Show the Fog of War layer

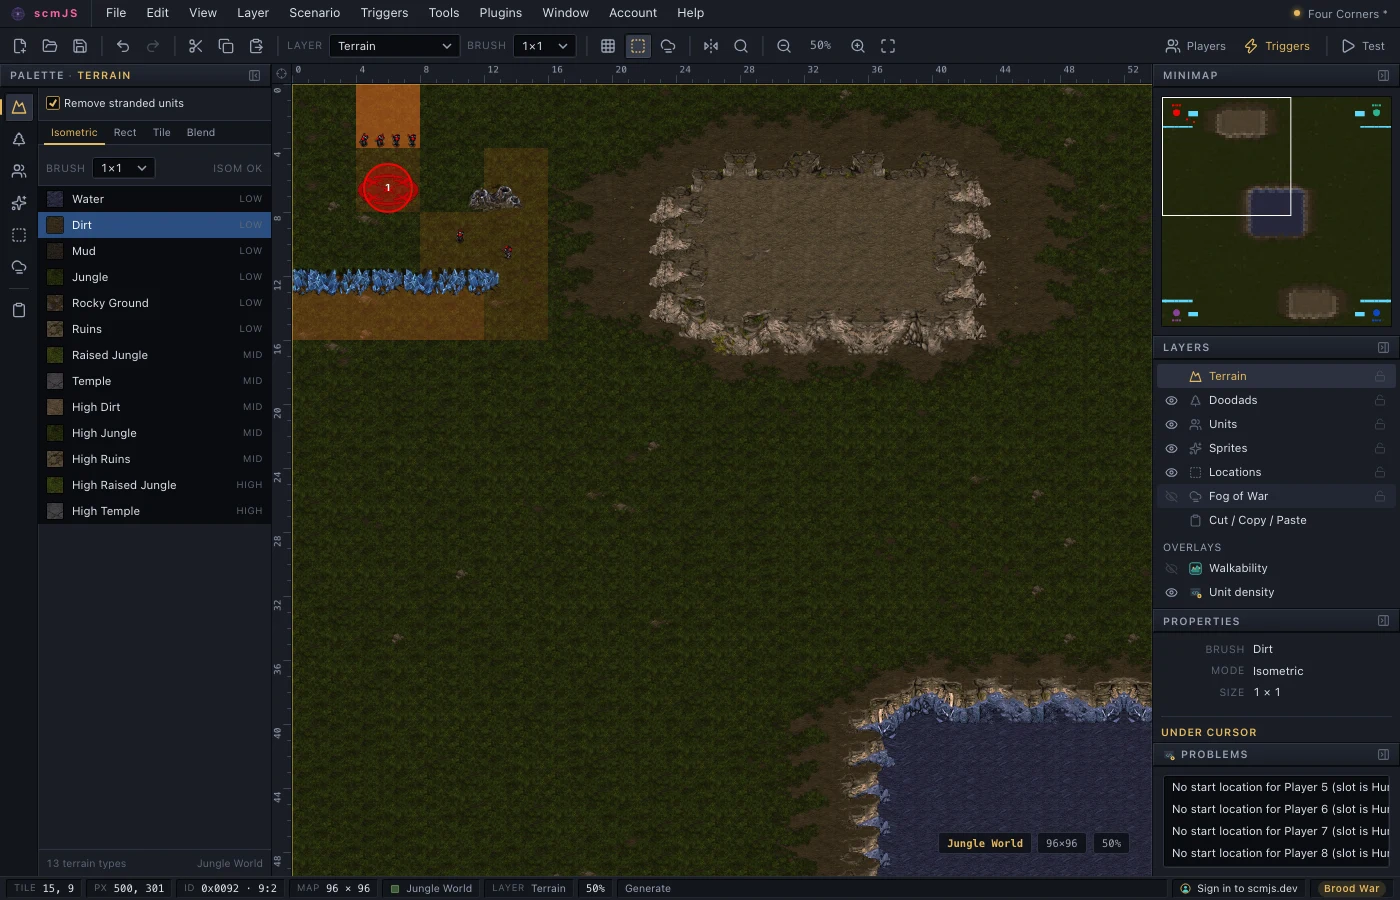(1171, 496)
